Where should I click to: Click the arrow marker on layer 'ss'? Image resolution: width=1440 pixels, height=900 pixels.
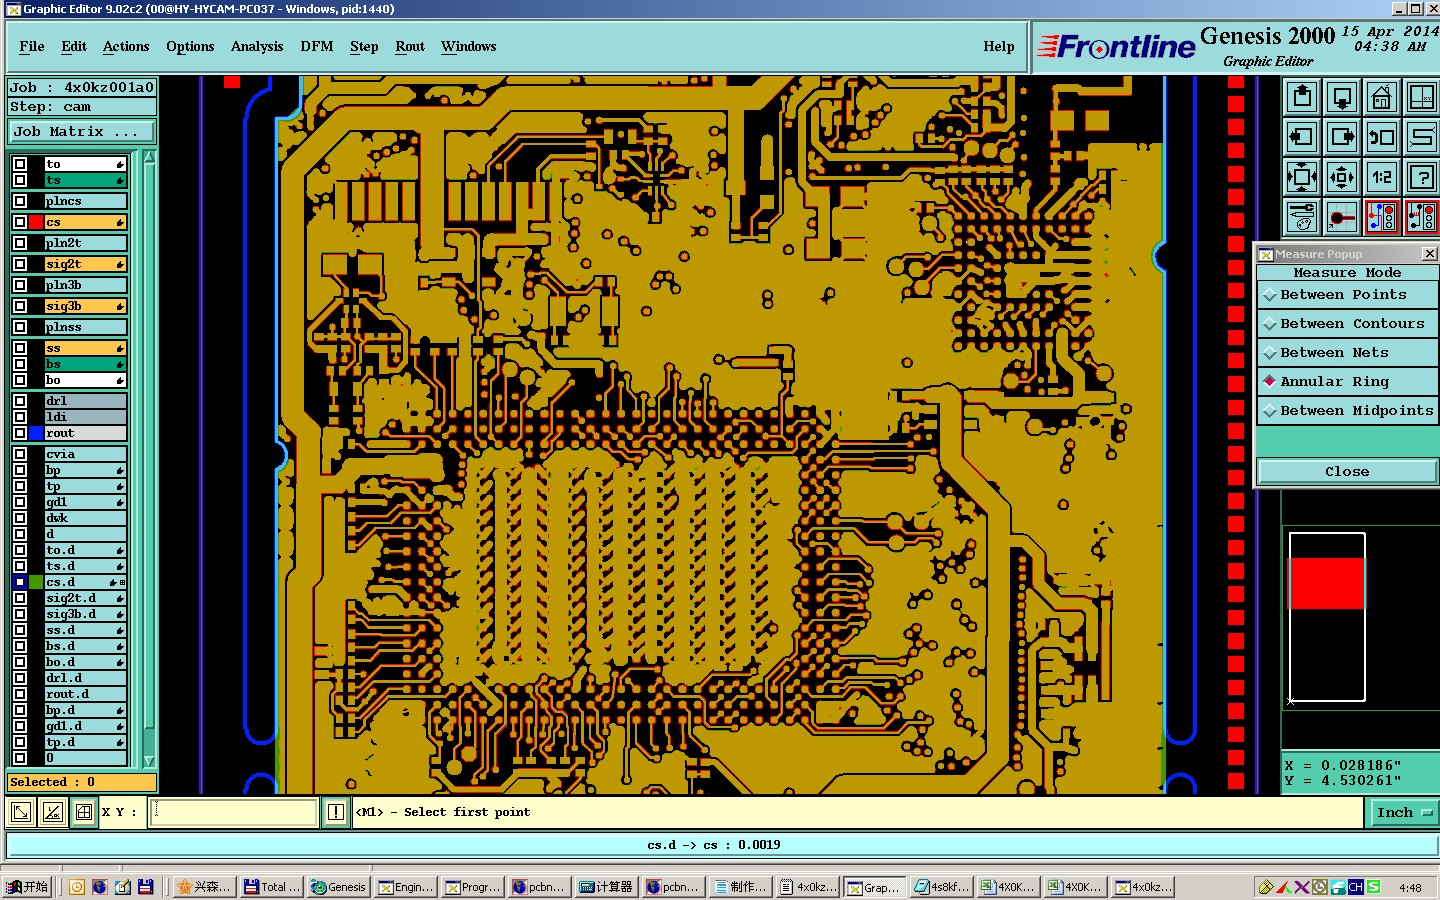[x=120, y=348]
